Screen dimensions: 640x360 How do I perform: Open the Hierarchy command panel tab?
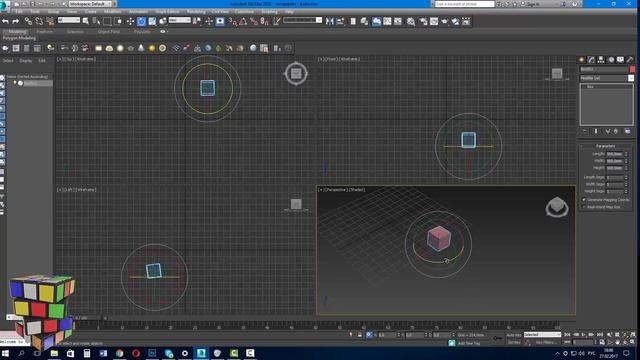[x=601, y=60]
